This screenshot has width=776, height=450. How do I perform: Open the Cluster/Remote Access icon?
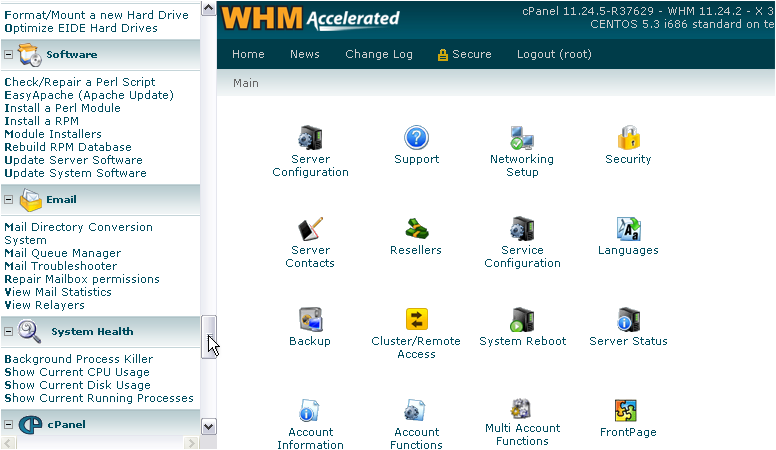point(417,319)
